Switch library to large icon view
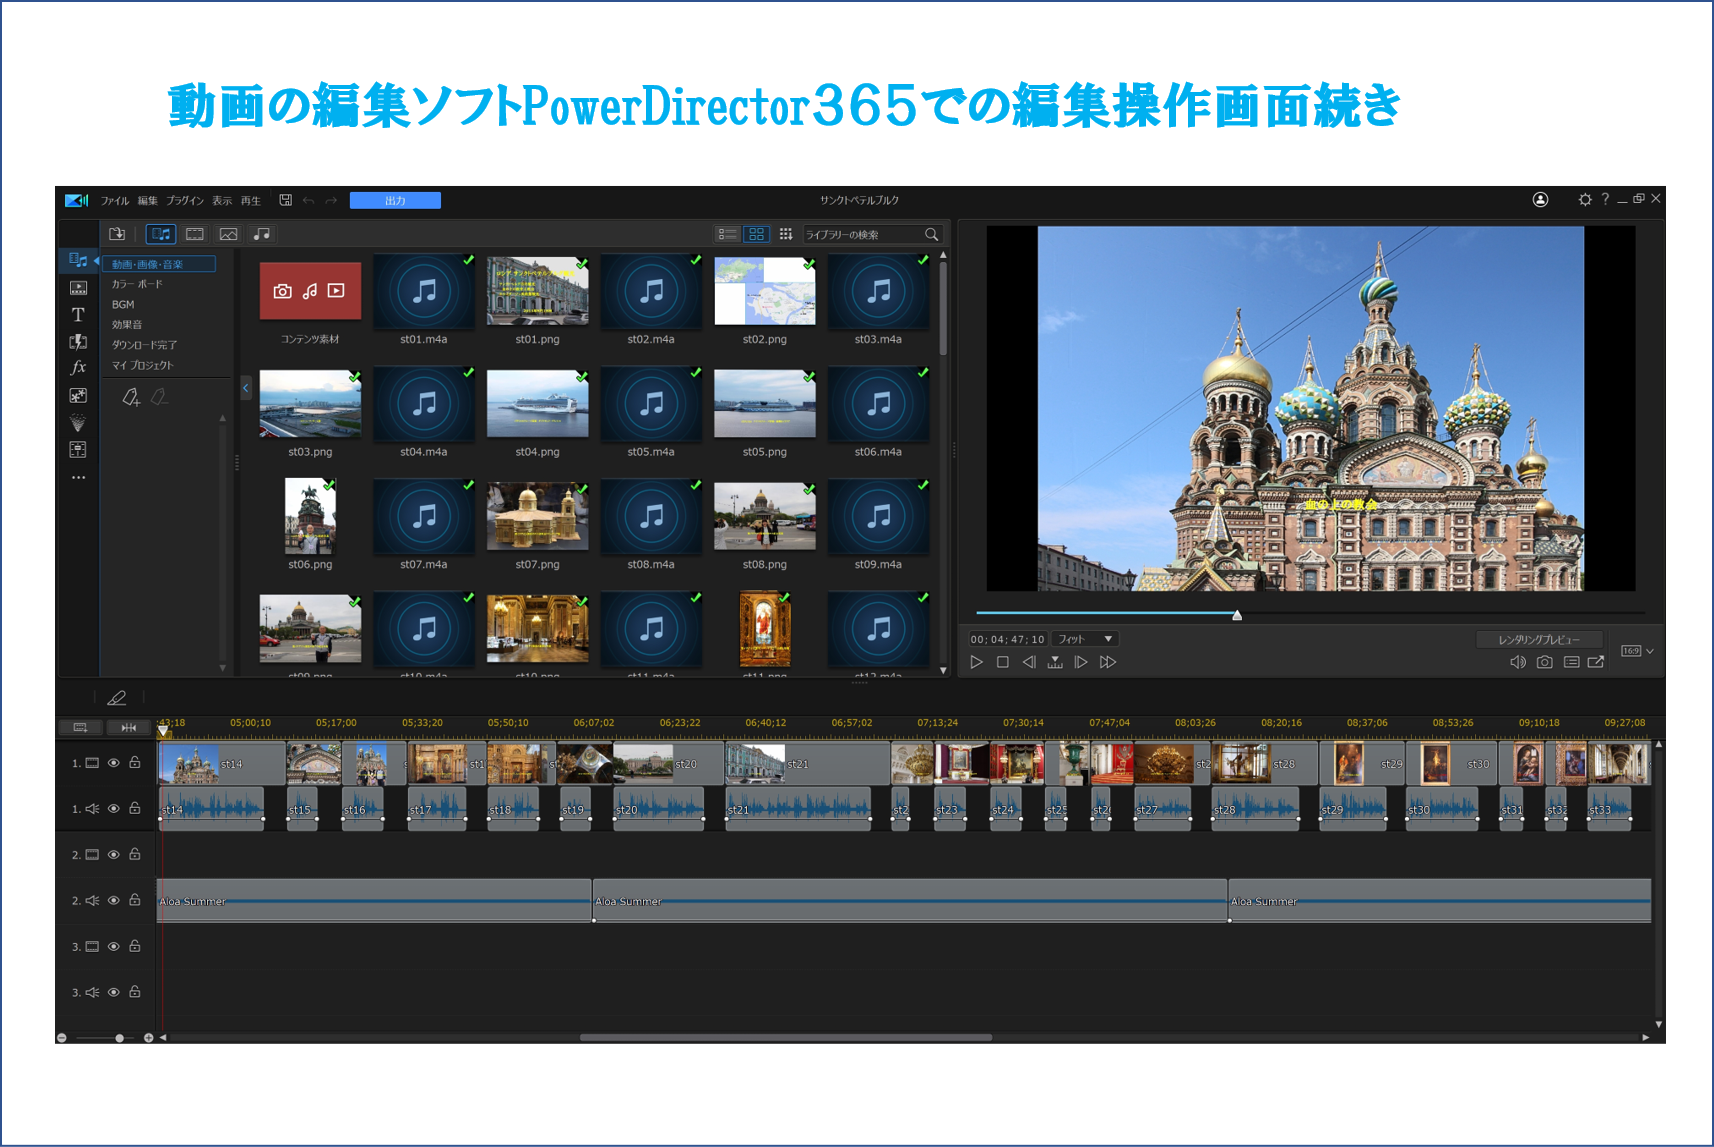The image size is (1714, 1147). [x=757, y=234]
